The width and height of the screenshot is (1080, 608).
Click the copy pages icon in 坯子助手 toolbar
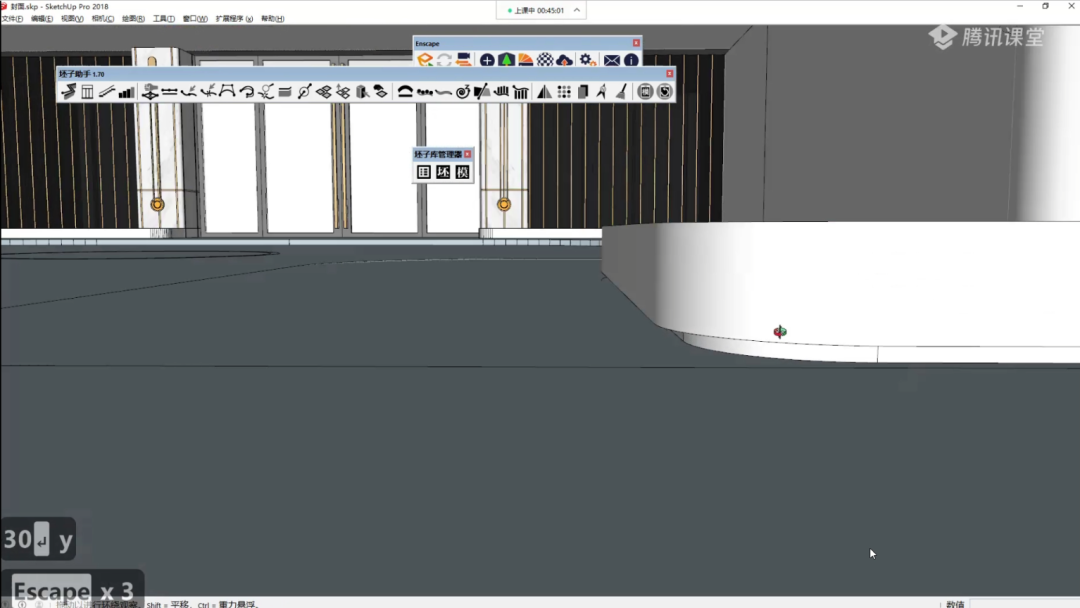(x=583, y=92)
